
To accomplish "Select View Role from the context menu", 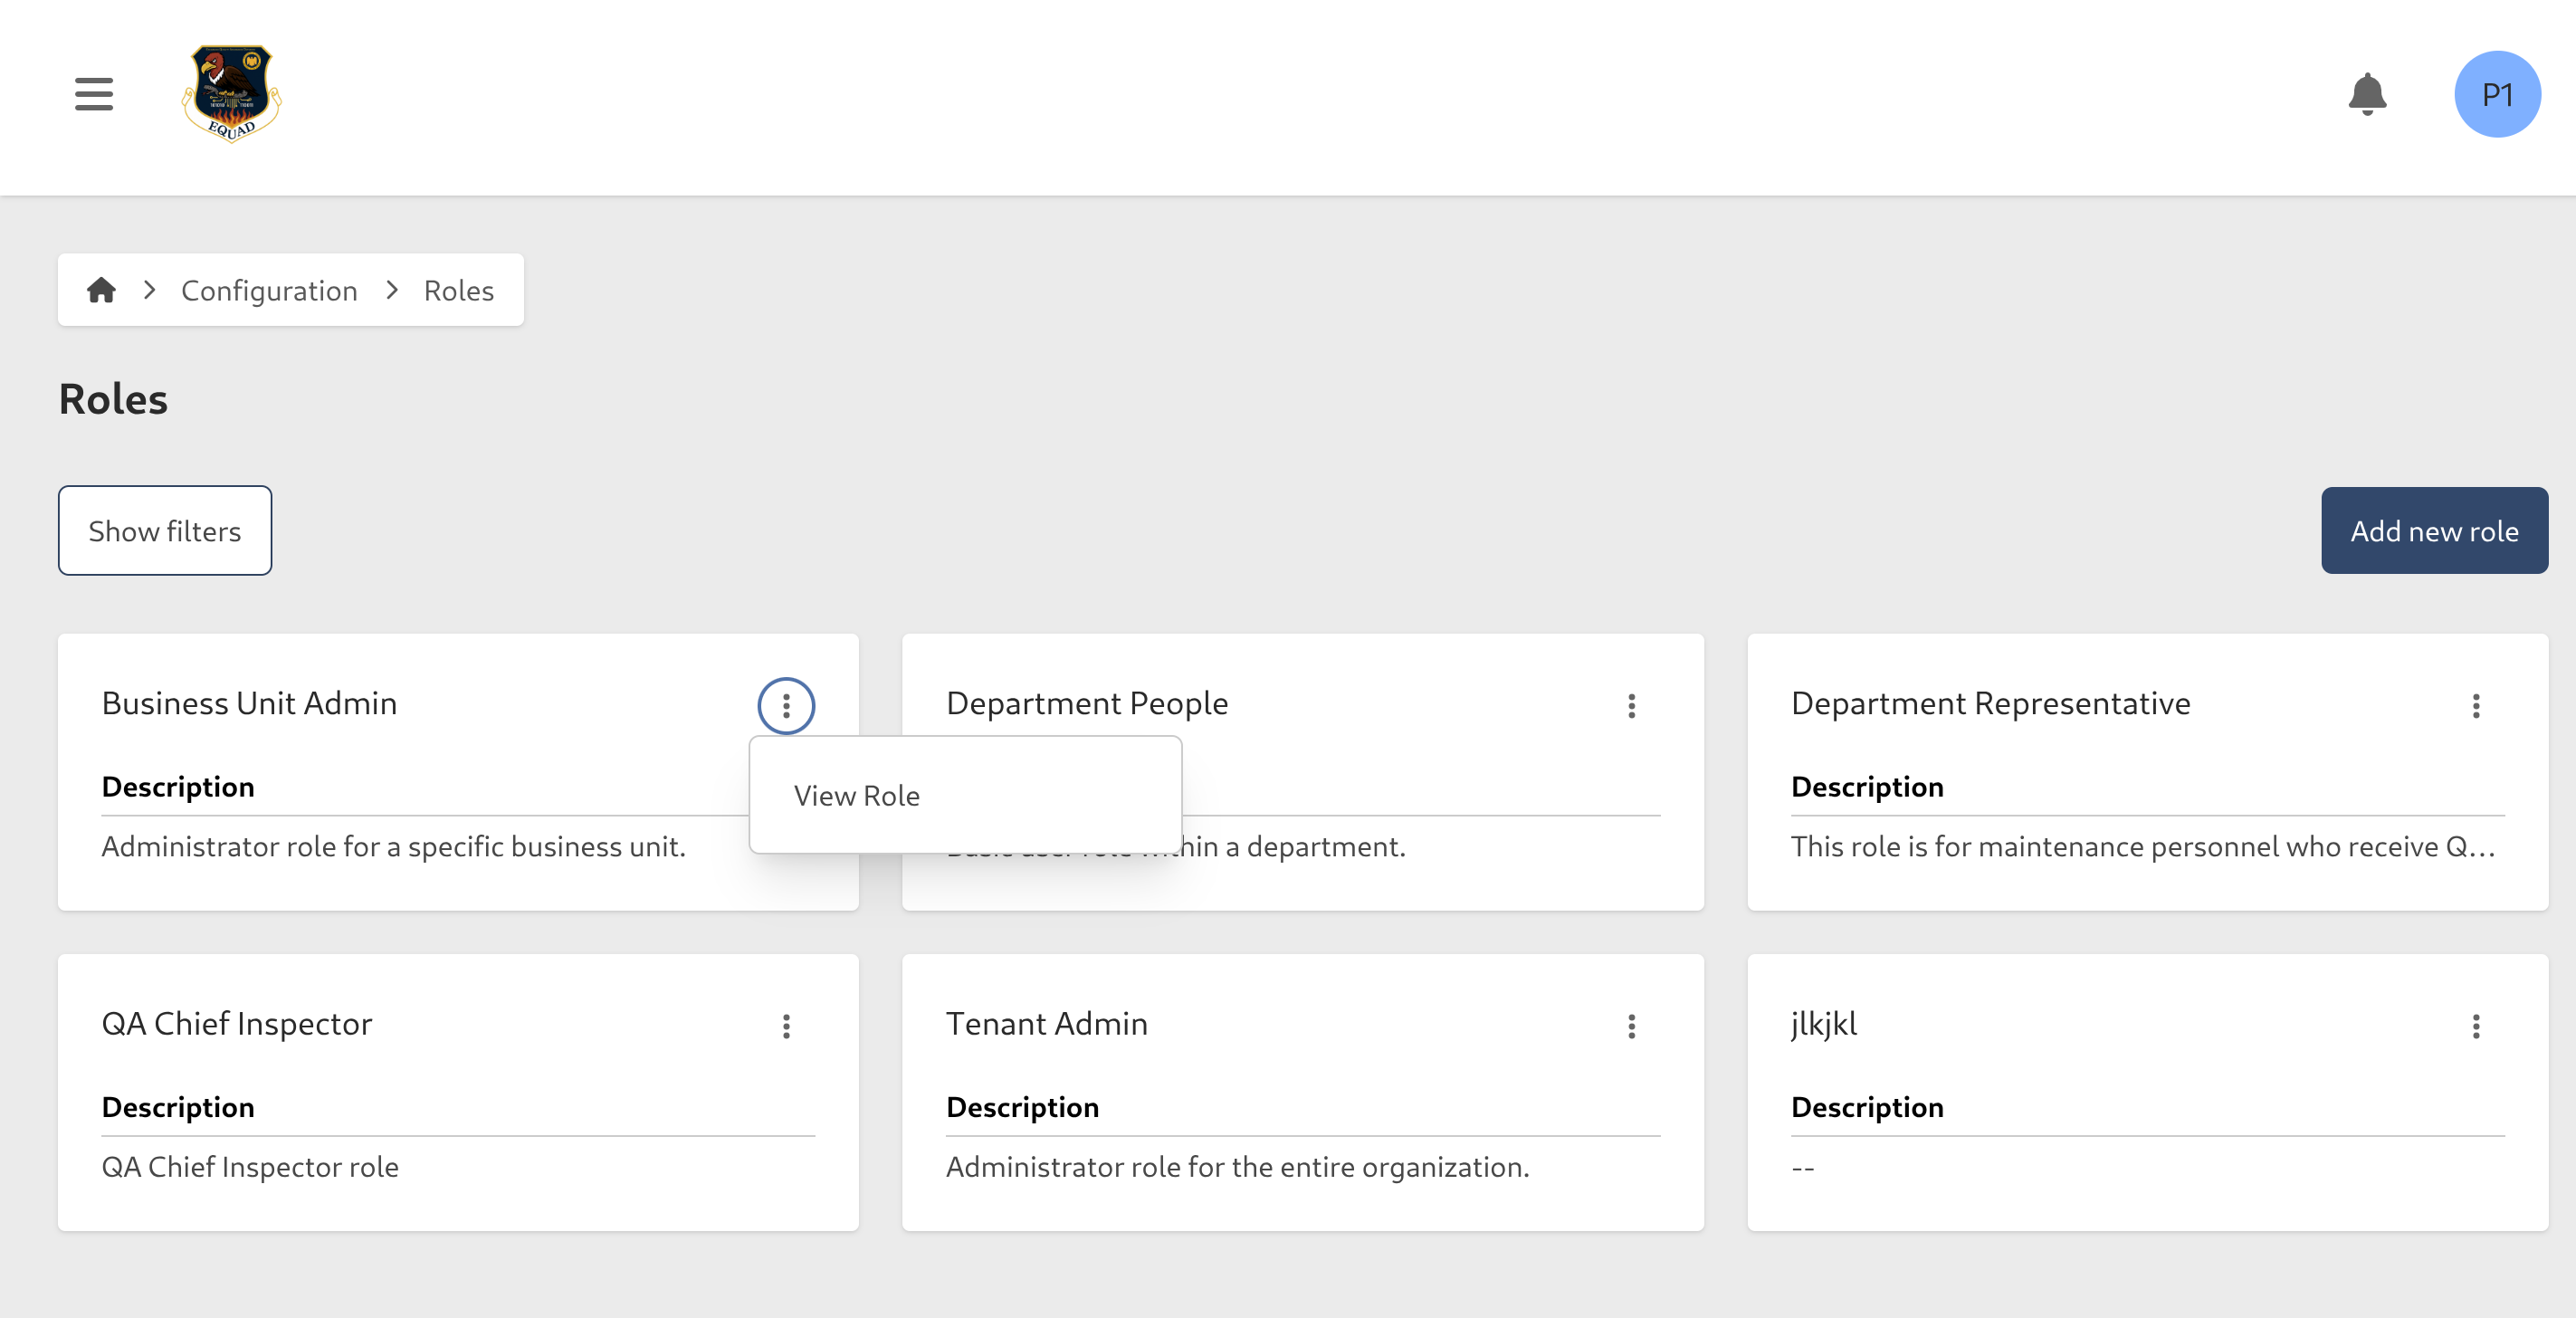I will [857, 795].
